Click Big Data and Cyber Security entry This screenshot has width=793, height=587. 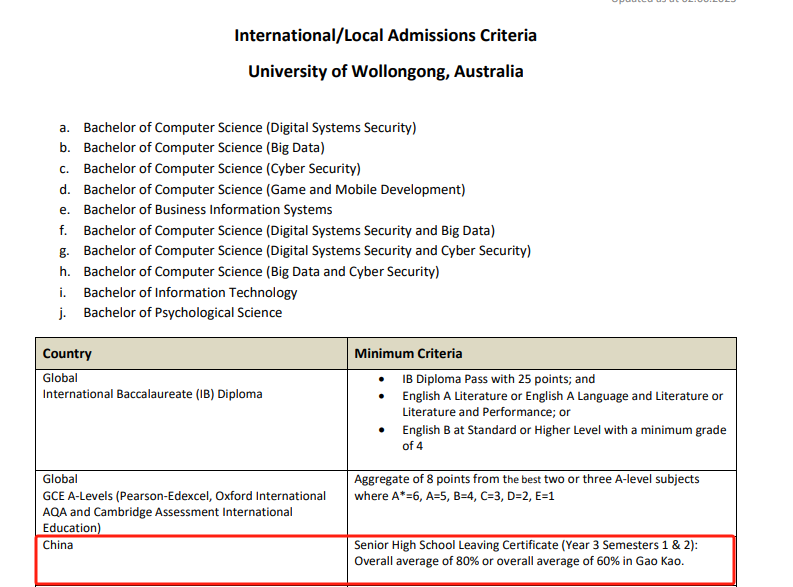pos(261,272)
